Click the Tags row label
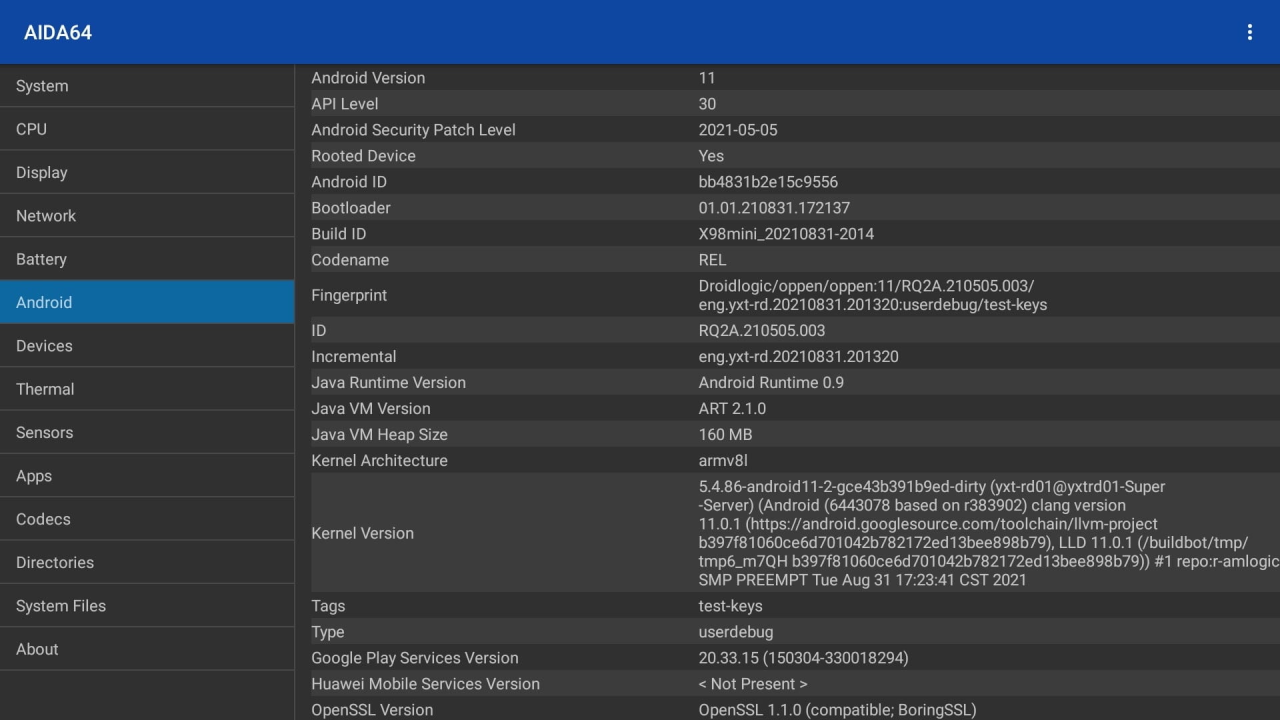 coord(328,606)
